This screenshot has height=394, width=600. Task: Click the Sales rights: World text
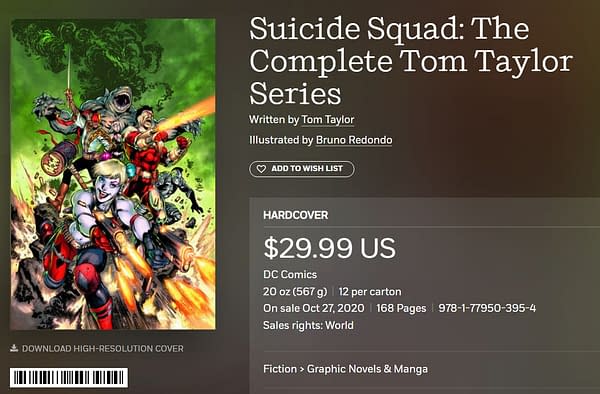coord(308,326)
